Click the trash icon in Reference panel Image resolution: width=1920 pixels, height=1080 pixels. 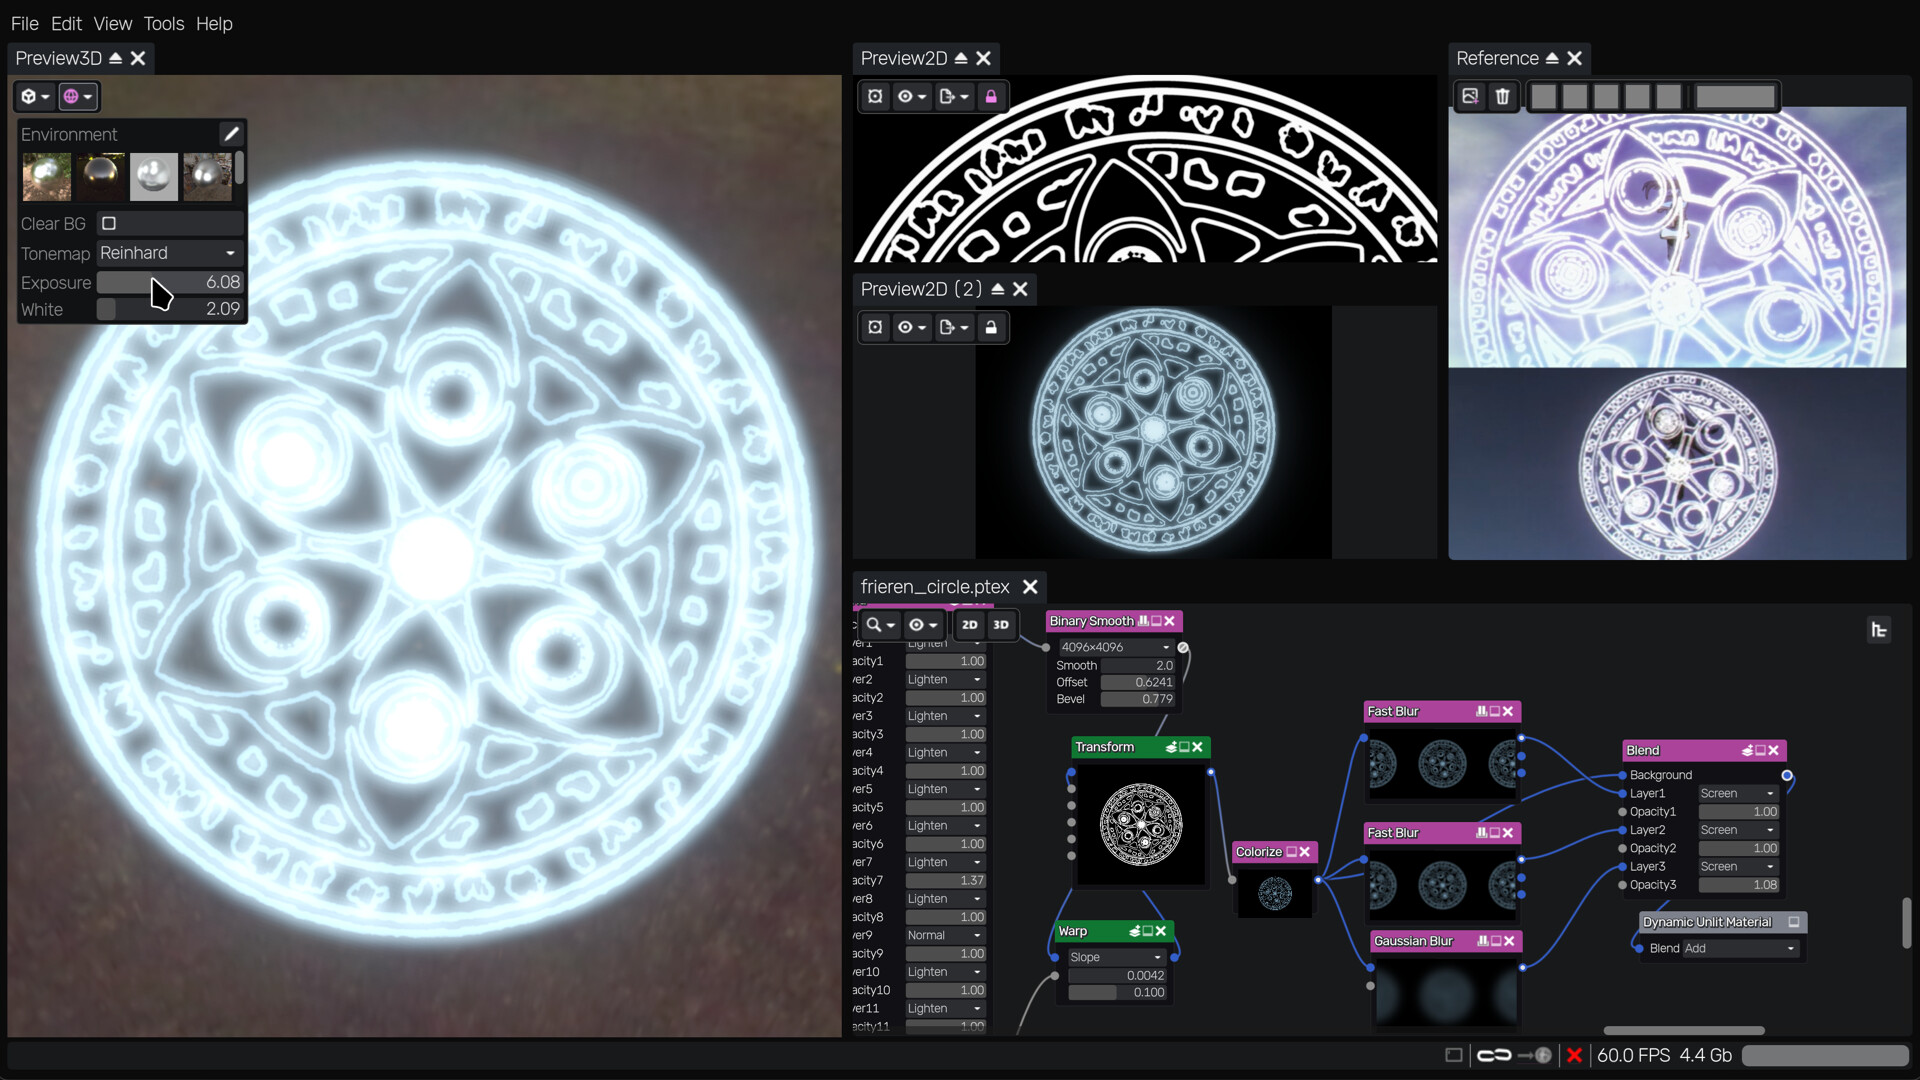(1503, 96)
